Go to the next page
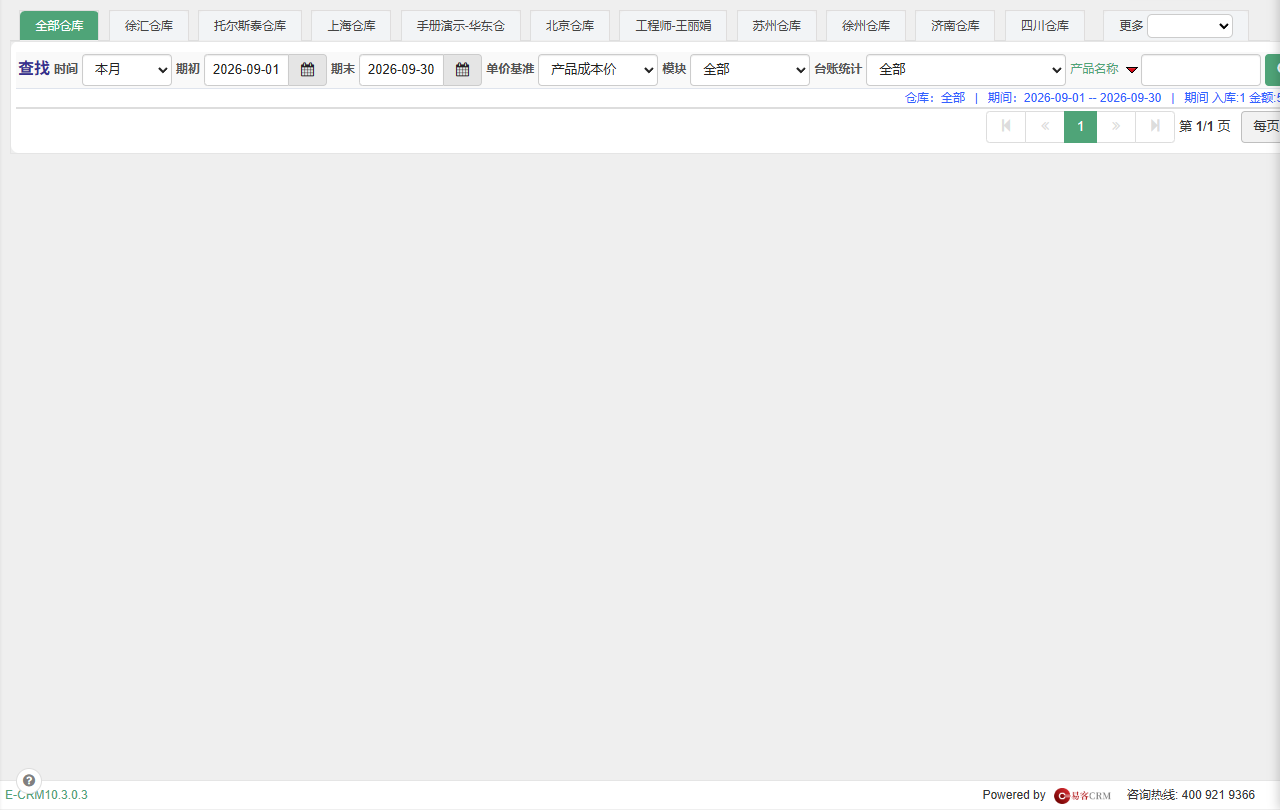The height and width of the screenshot is (810, 1280). [1116, 127]
